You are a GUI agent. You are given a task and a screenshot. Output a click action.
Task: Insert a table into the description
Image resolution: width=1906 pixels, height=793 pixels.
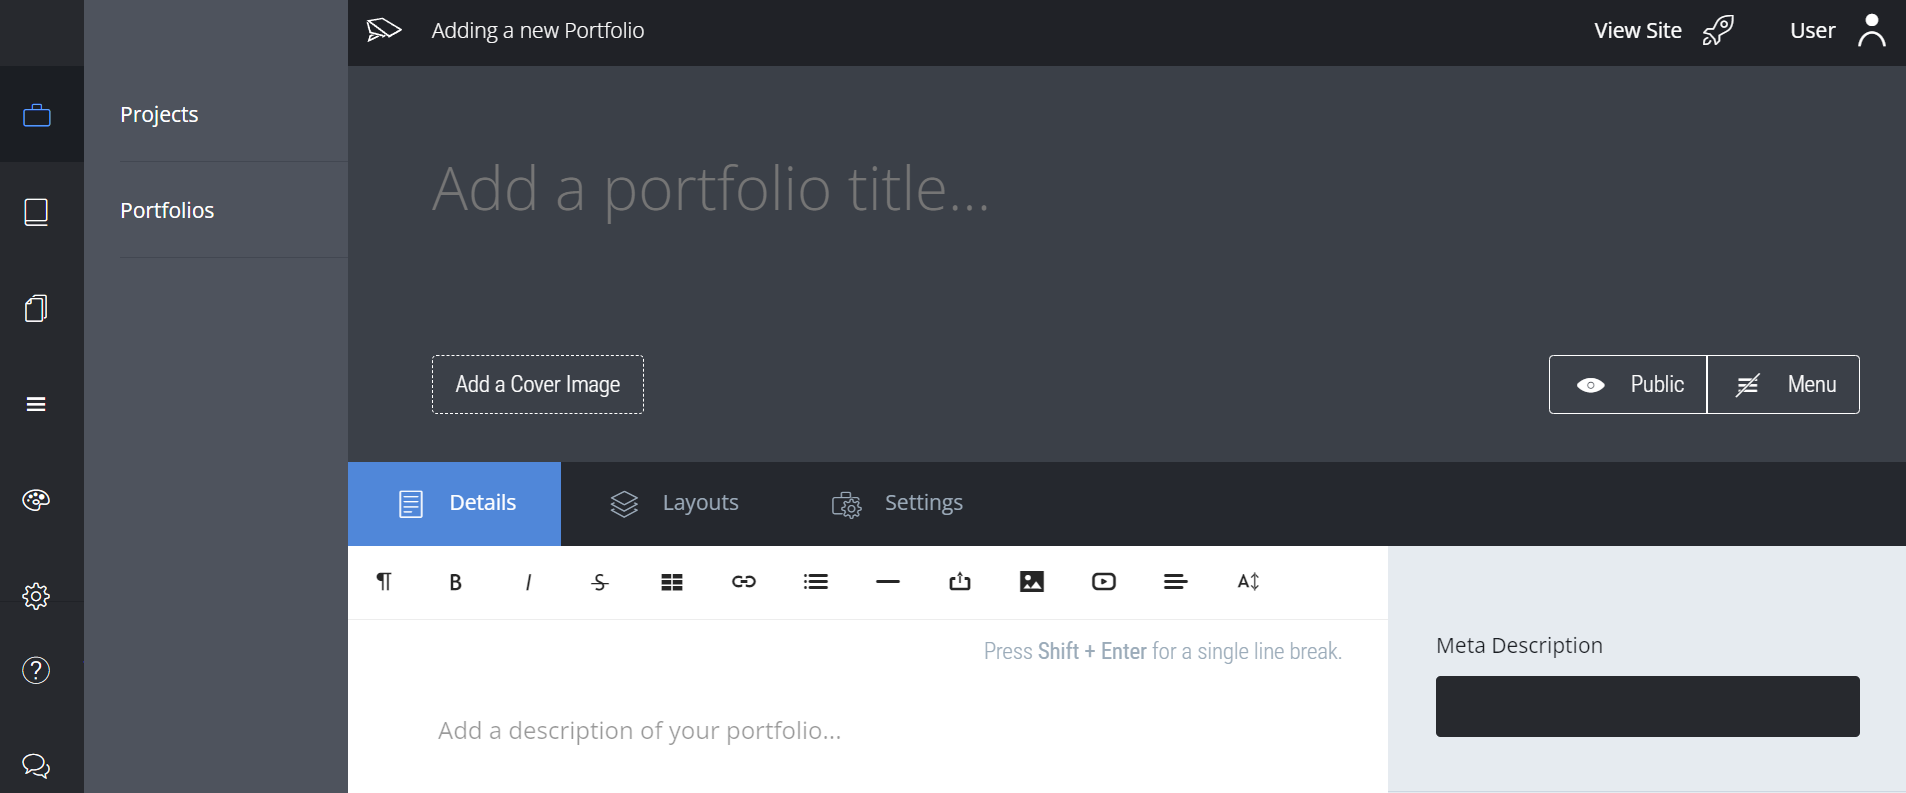(x=671, y=581)
